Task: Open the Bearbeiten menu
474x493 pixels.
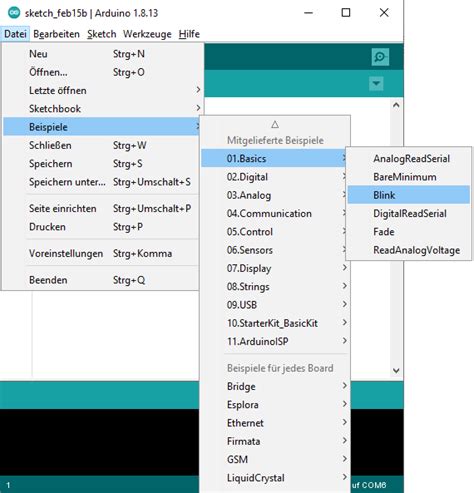Action: (x=56, y=34)
